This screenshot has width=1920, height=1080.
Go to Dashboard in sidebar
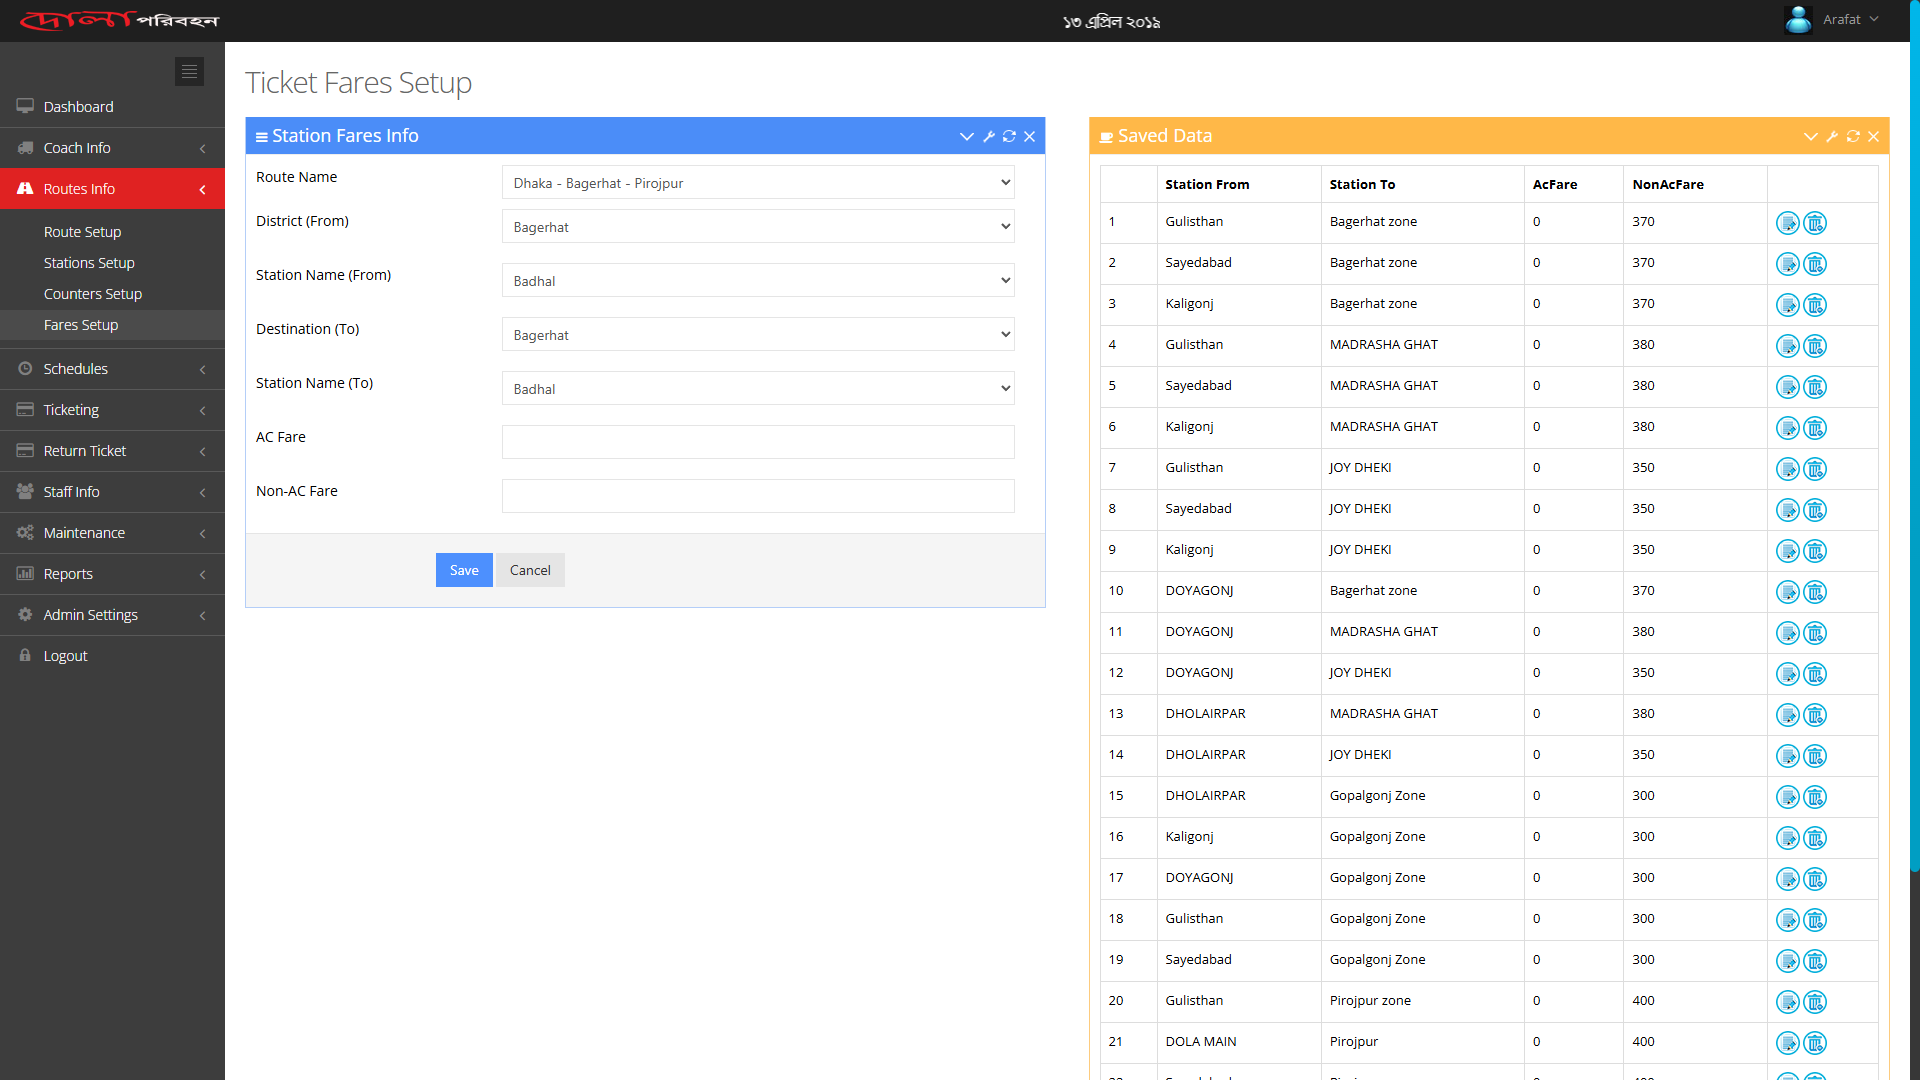78,107
